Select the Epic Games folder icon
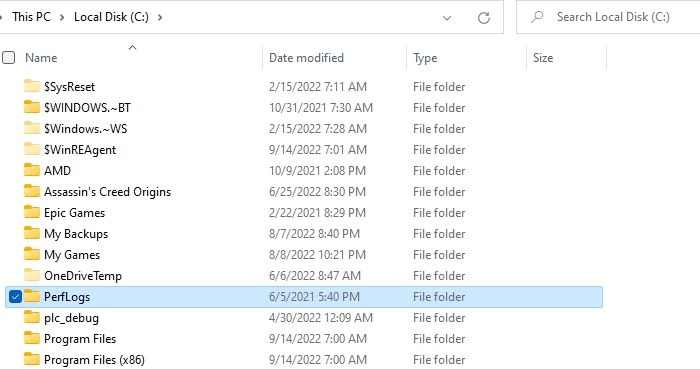 [x=32, y=212]
